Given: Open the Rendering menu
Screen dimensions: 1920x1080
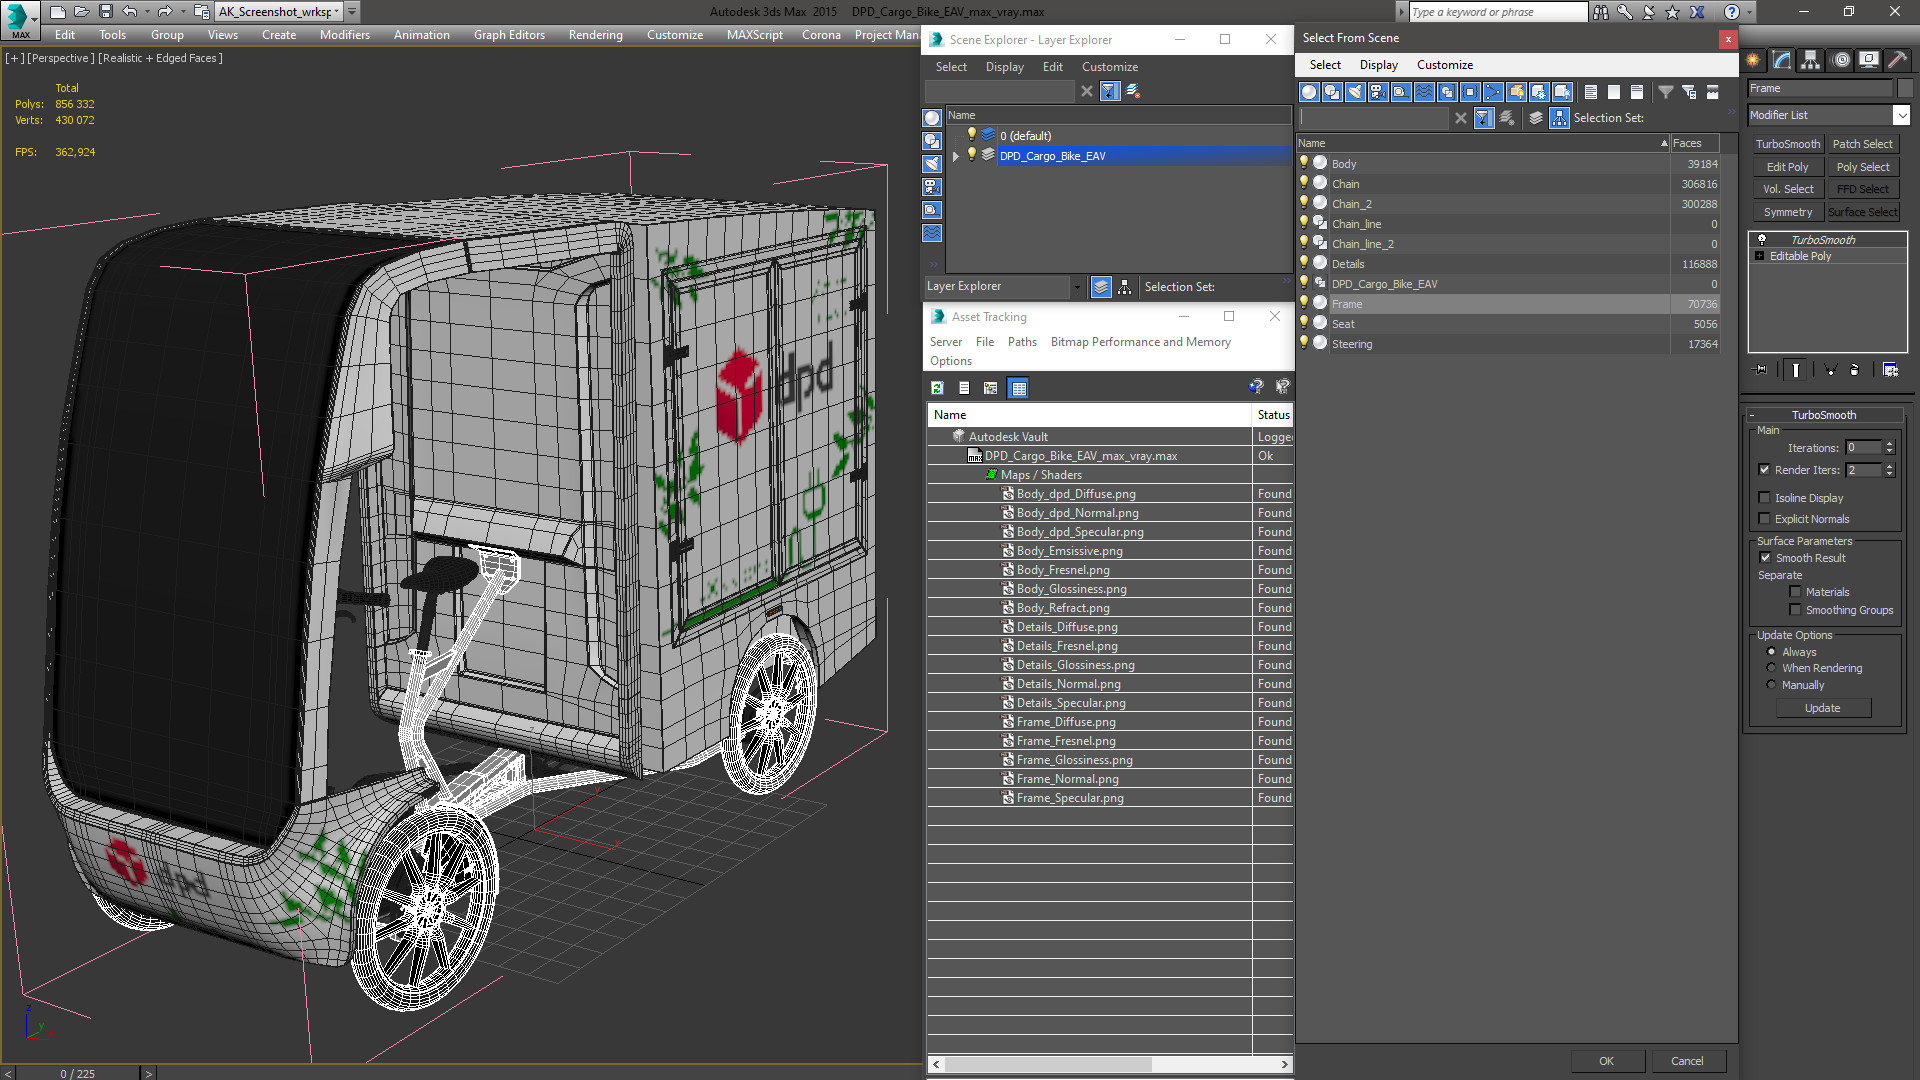Looking at the screenshot, I should pos(596,35).
